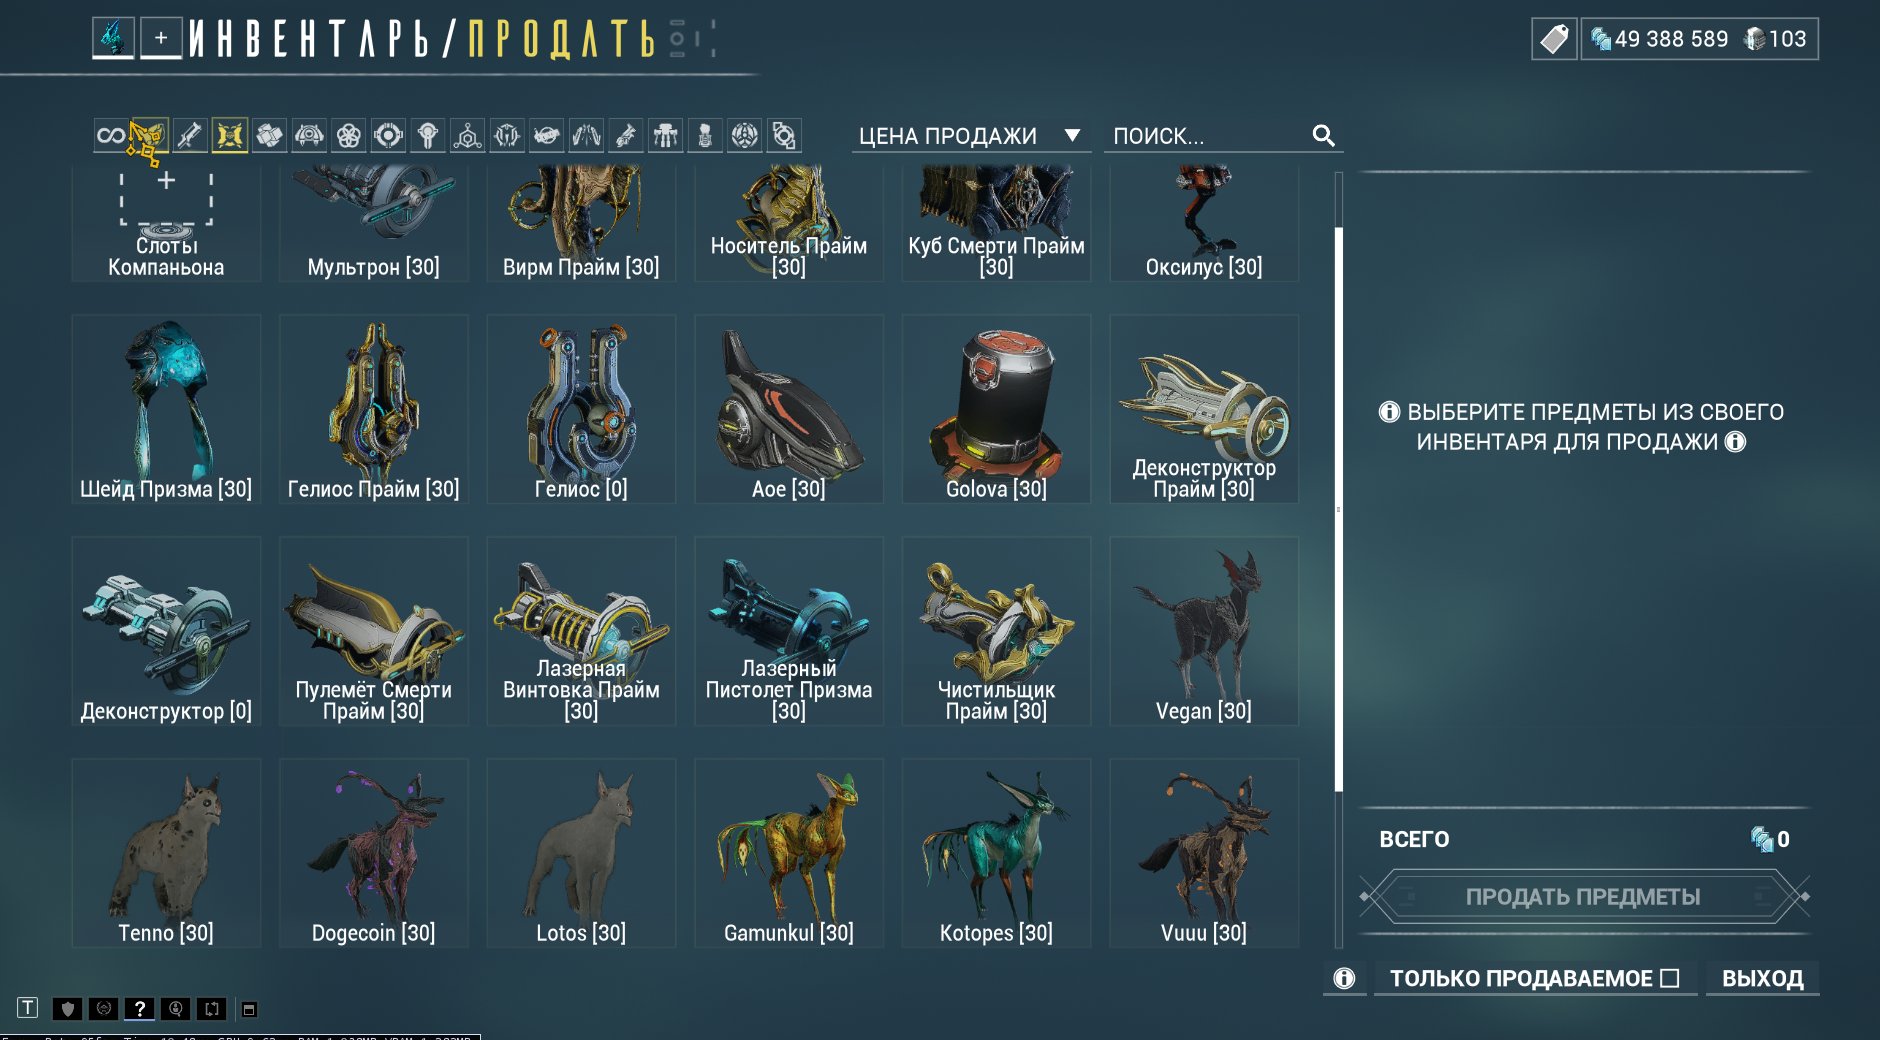This screenshot has height=1040, width=1880.
Task: Click the 'ИНВЕНТАРЬ' breadcrumb title
Action: click(x=310, y=39)
